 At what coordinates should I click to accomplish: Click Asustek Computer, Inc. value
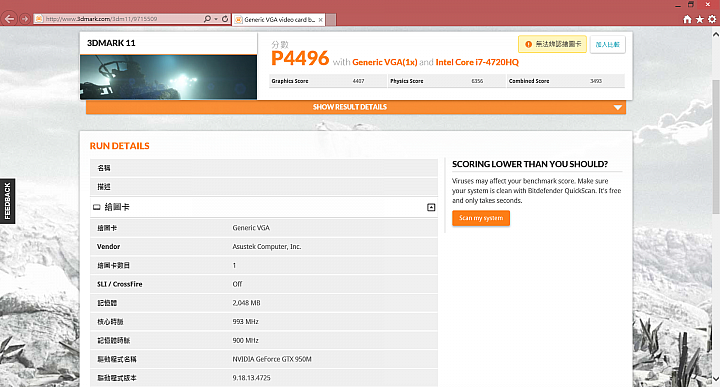tap(267, 247)
